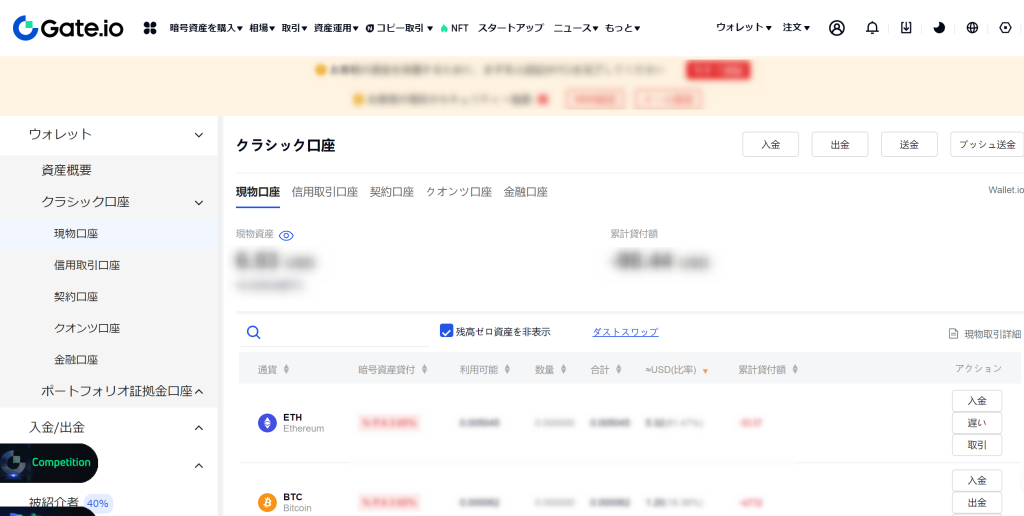Viewport: 1024px width, 516px height.
Task: Open the notifications bell icon
Action: [x=872, y=28]
